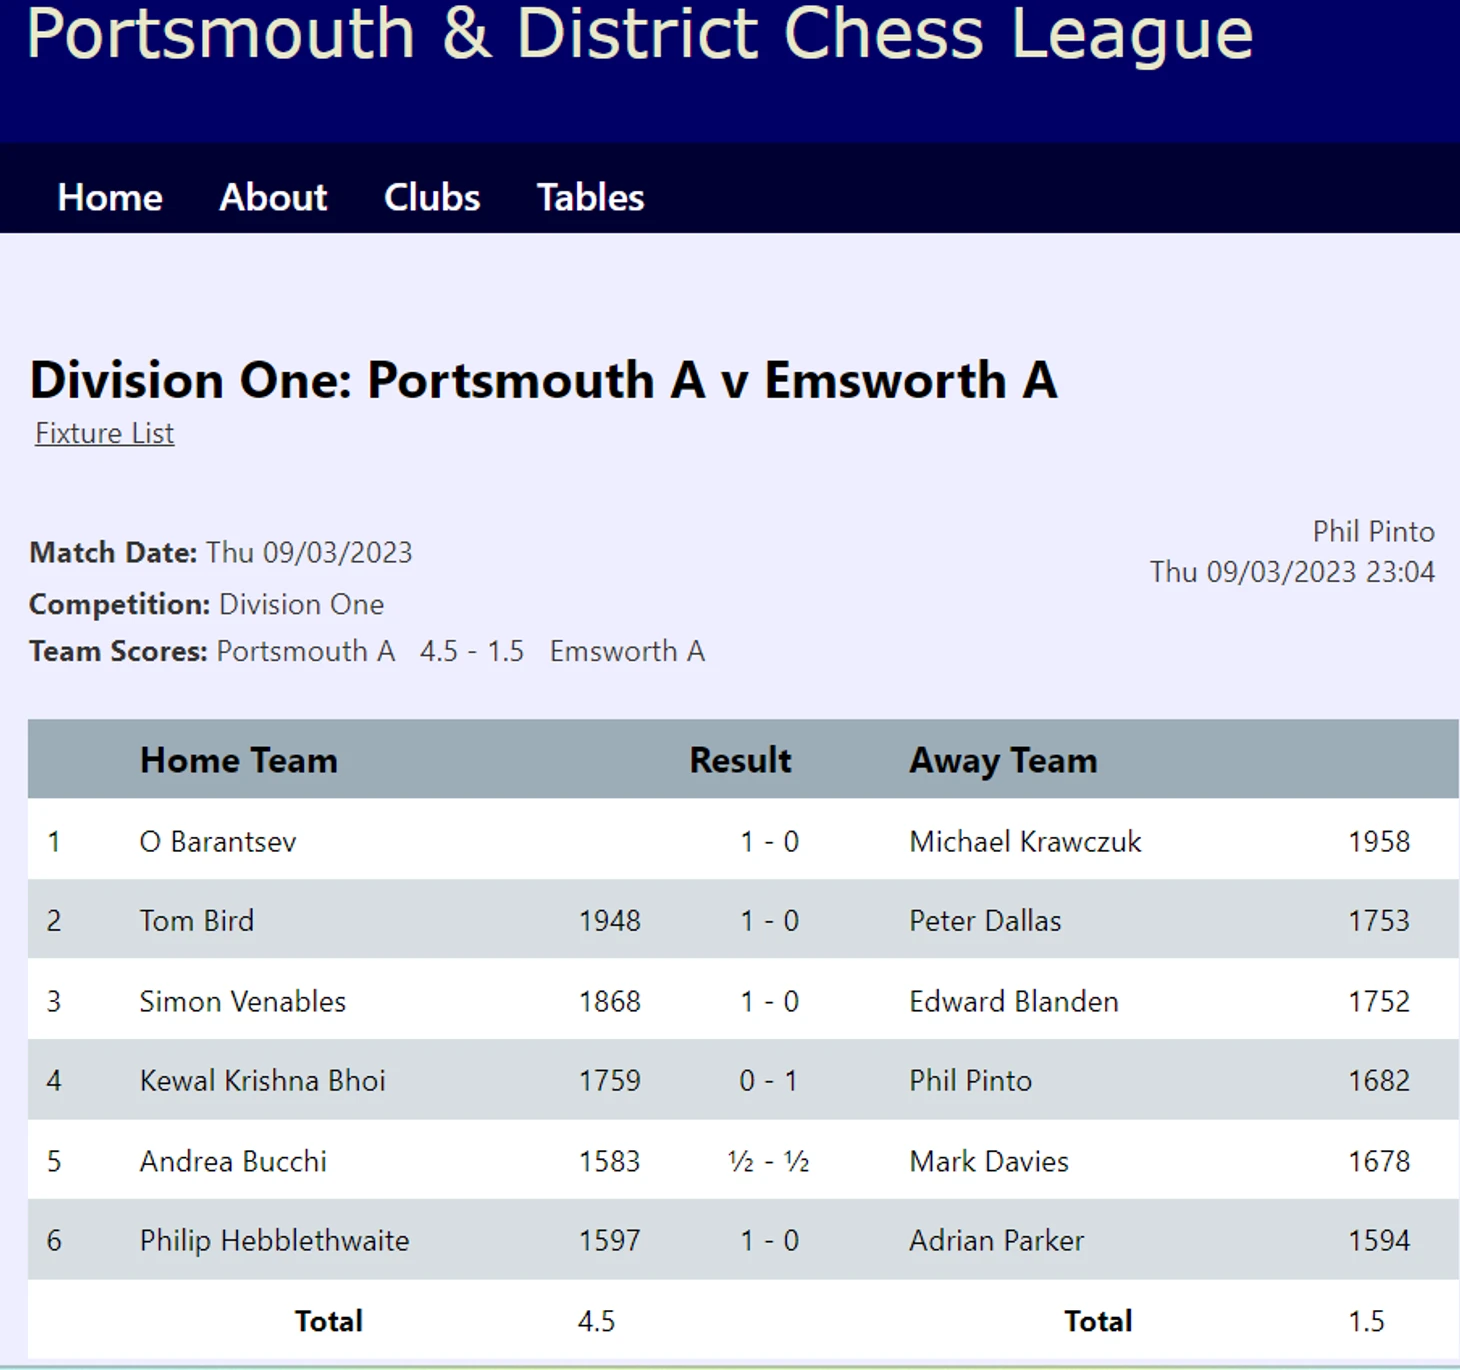Click the Result column header
This screenshot has height=1370, width=1460.
pos(740,760)
